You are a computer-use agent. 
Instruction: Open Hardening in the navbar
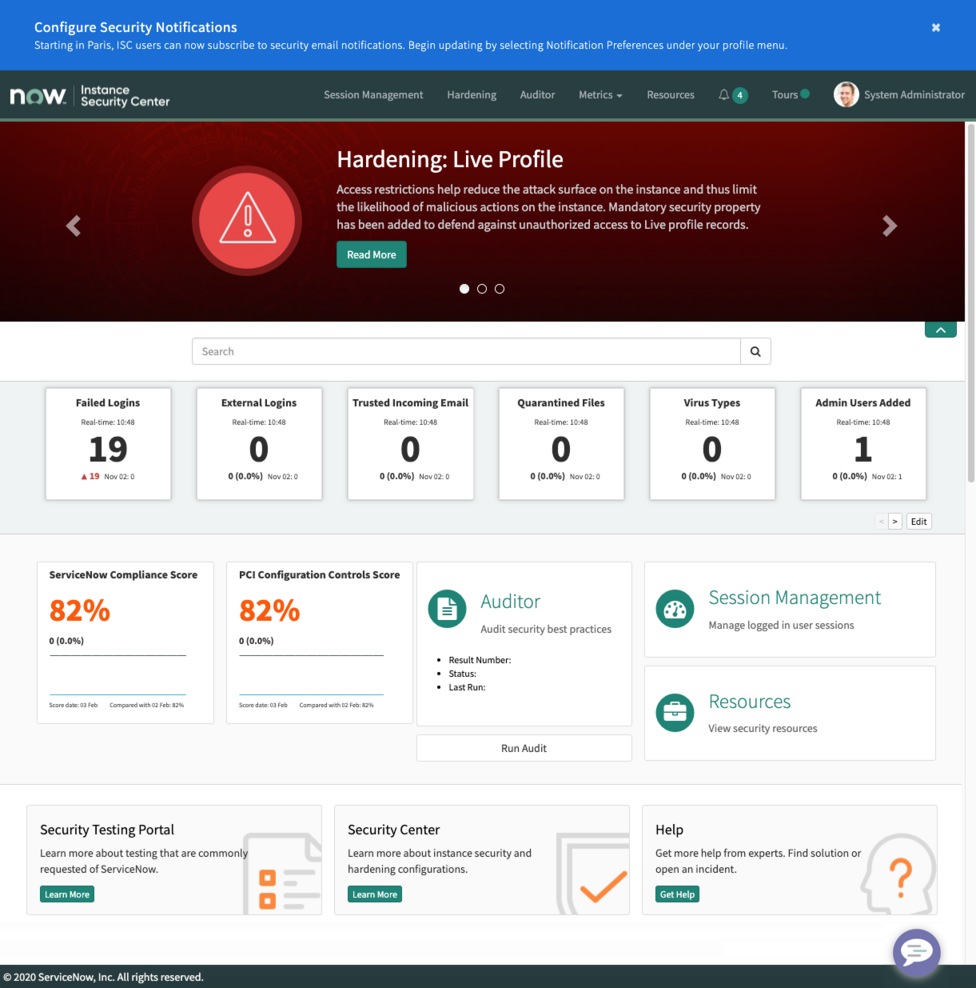point(471,95)
